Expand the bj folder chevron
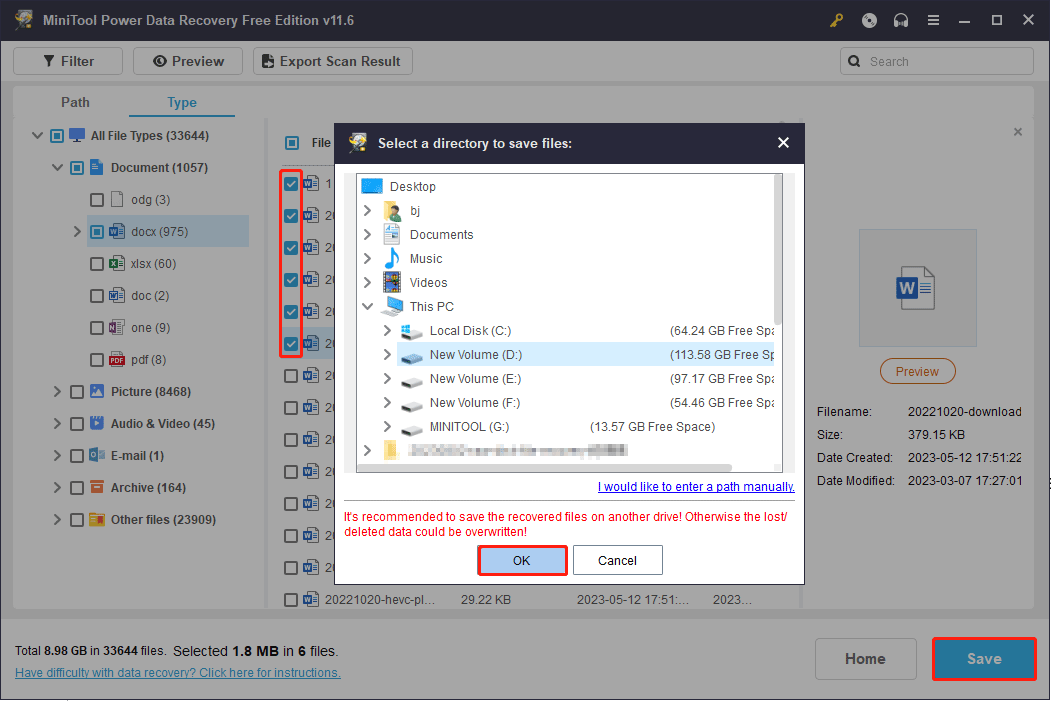Screen dimensions: 1051x701 pyautogui.click(x=367, y=210)
